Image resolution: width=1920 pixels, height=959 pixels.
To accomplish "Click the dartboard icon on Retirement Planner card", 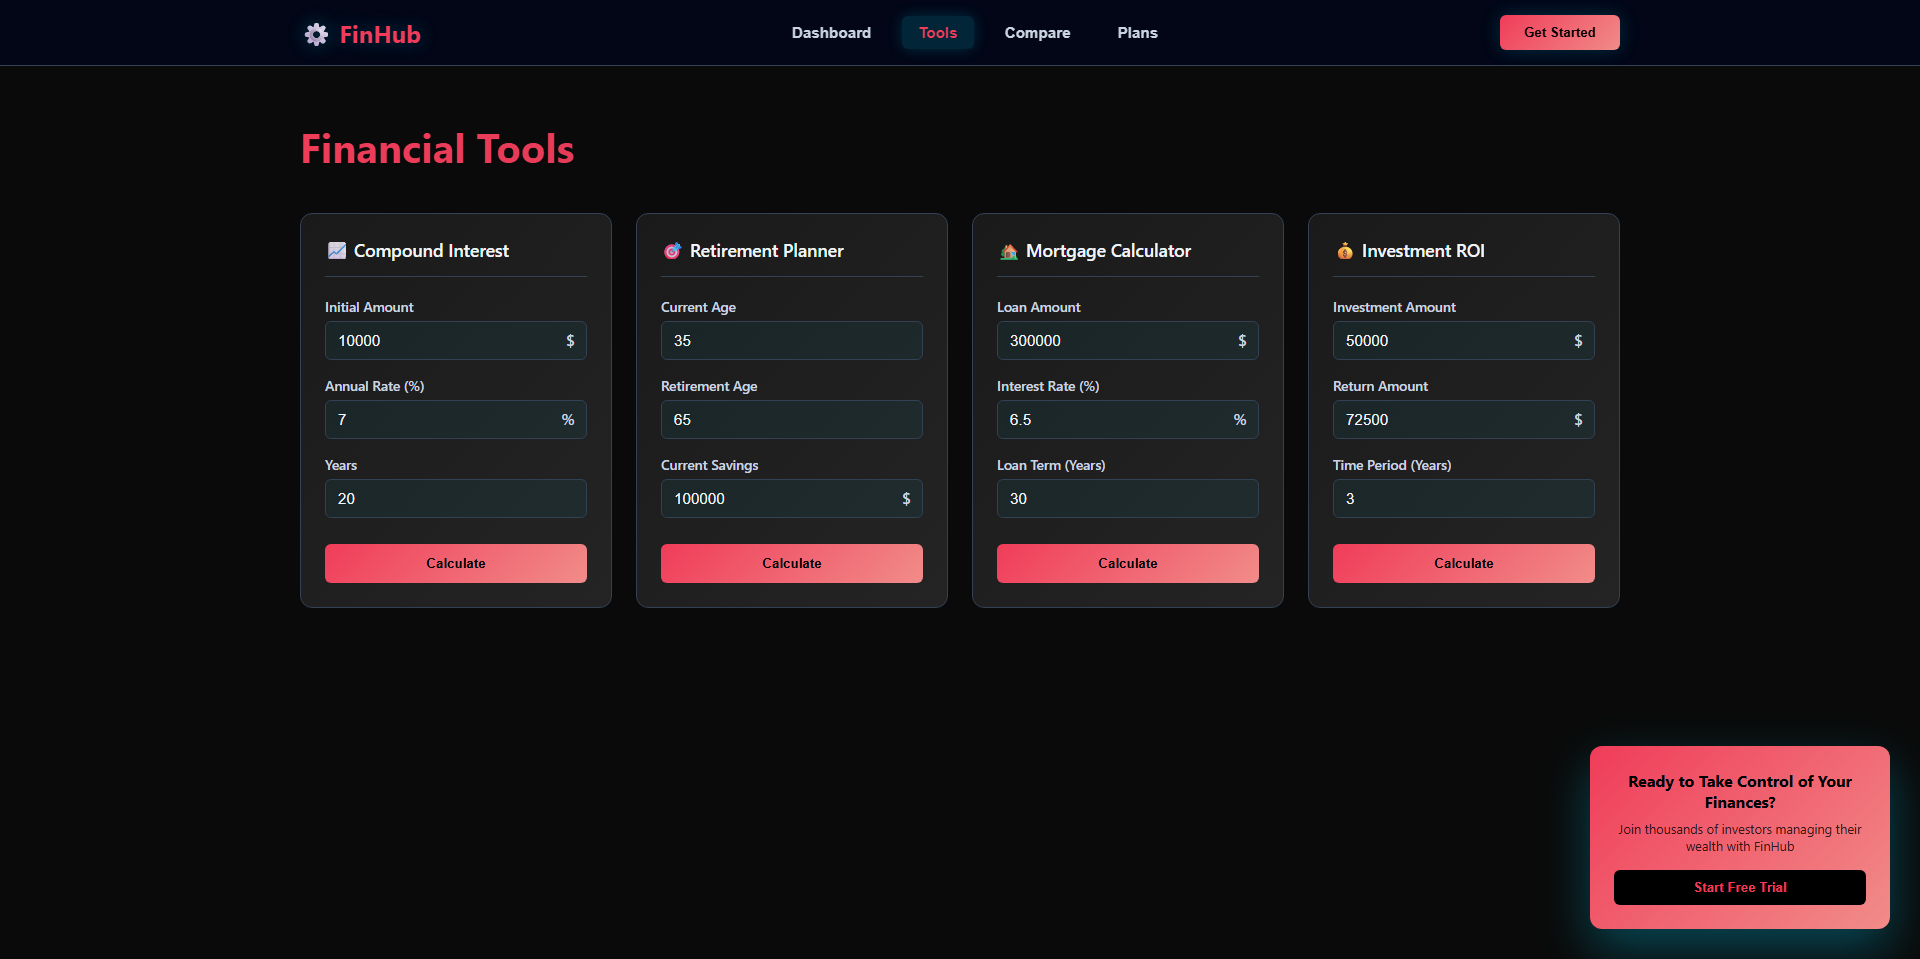I will coord(672,250).
